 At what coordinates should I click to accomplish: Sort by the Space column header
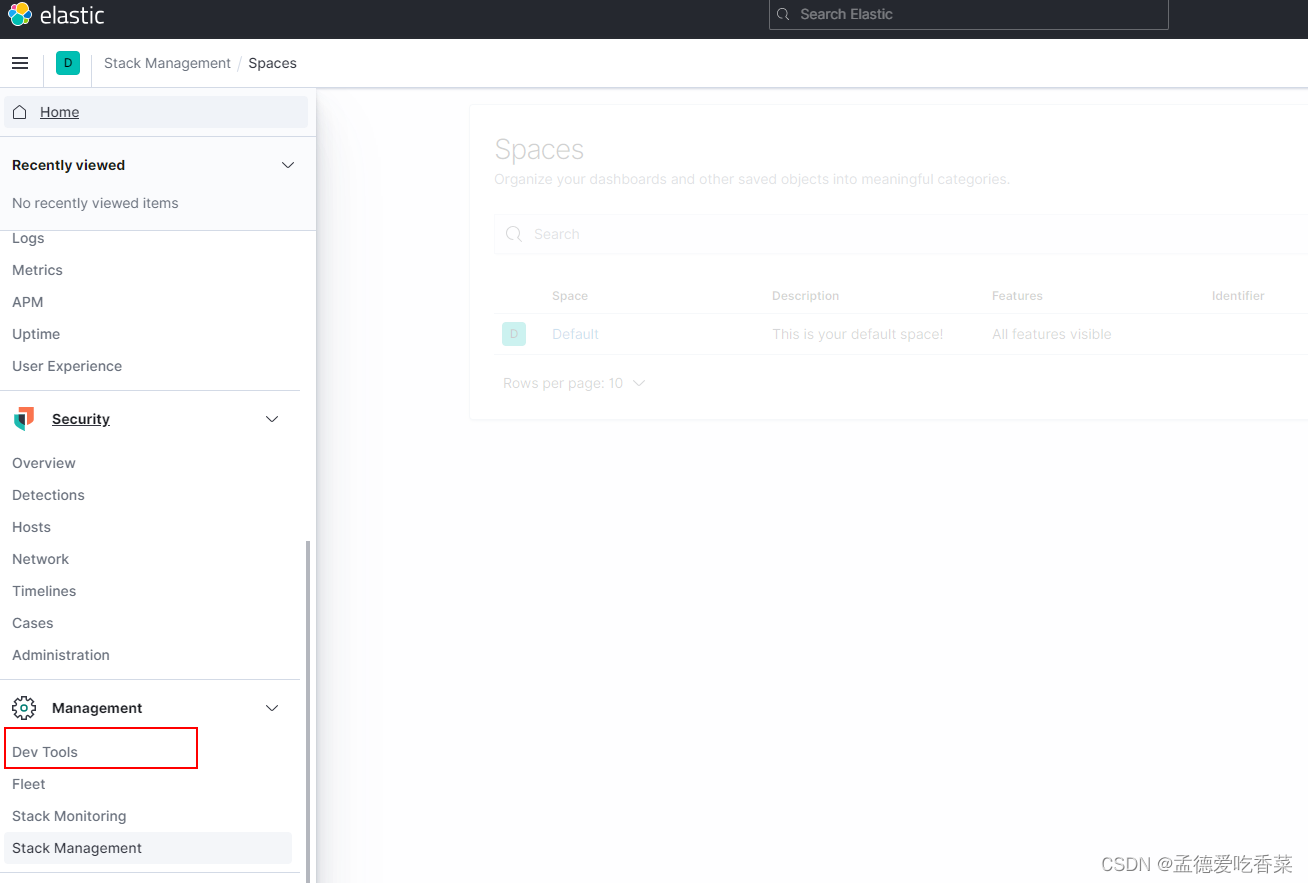(x=570, y=296)
